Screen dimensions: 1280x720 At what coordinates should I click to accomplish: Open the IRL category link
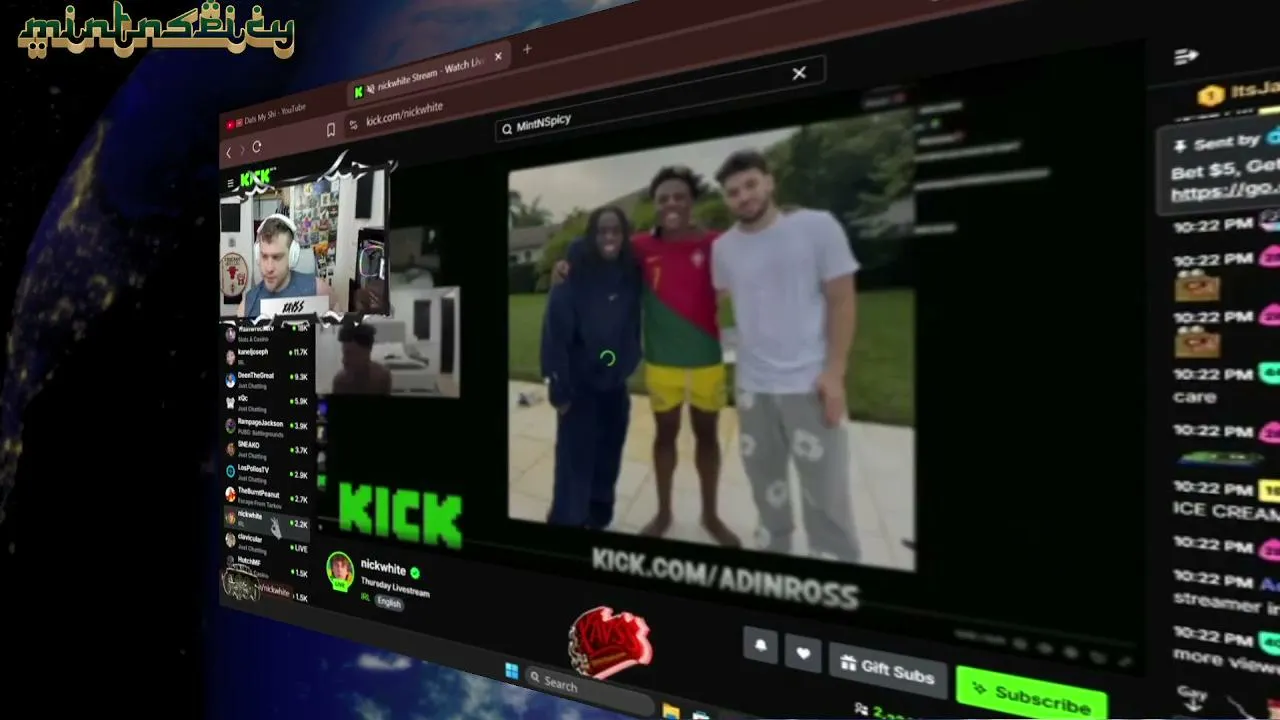point(366,597)
